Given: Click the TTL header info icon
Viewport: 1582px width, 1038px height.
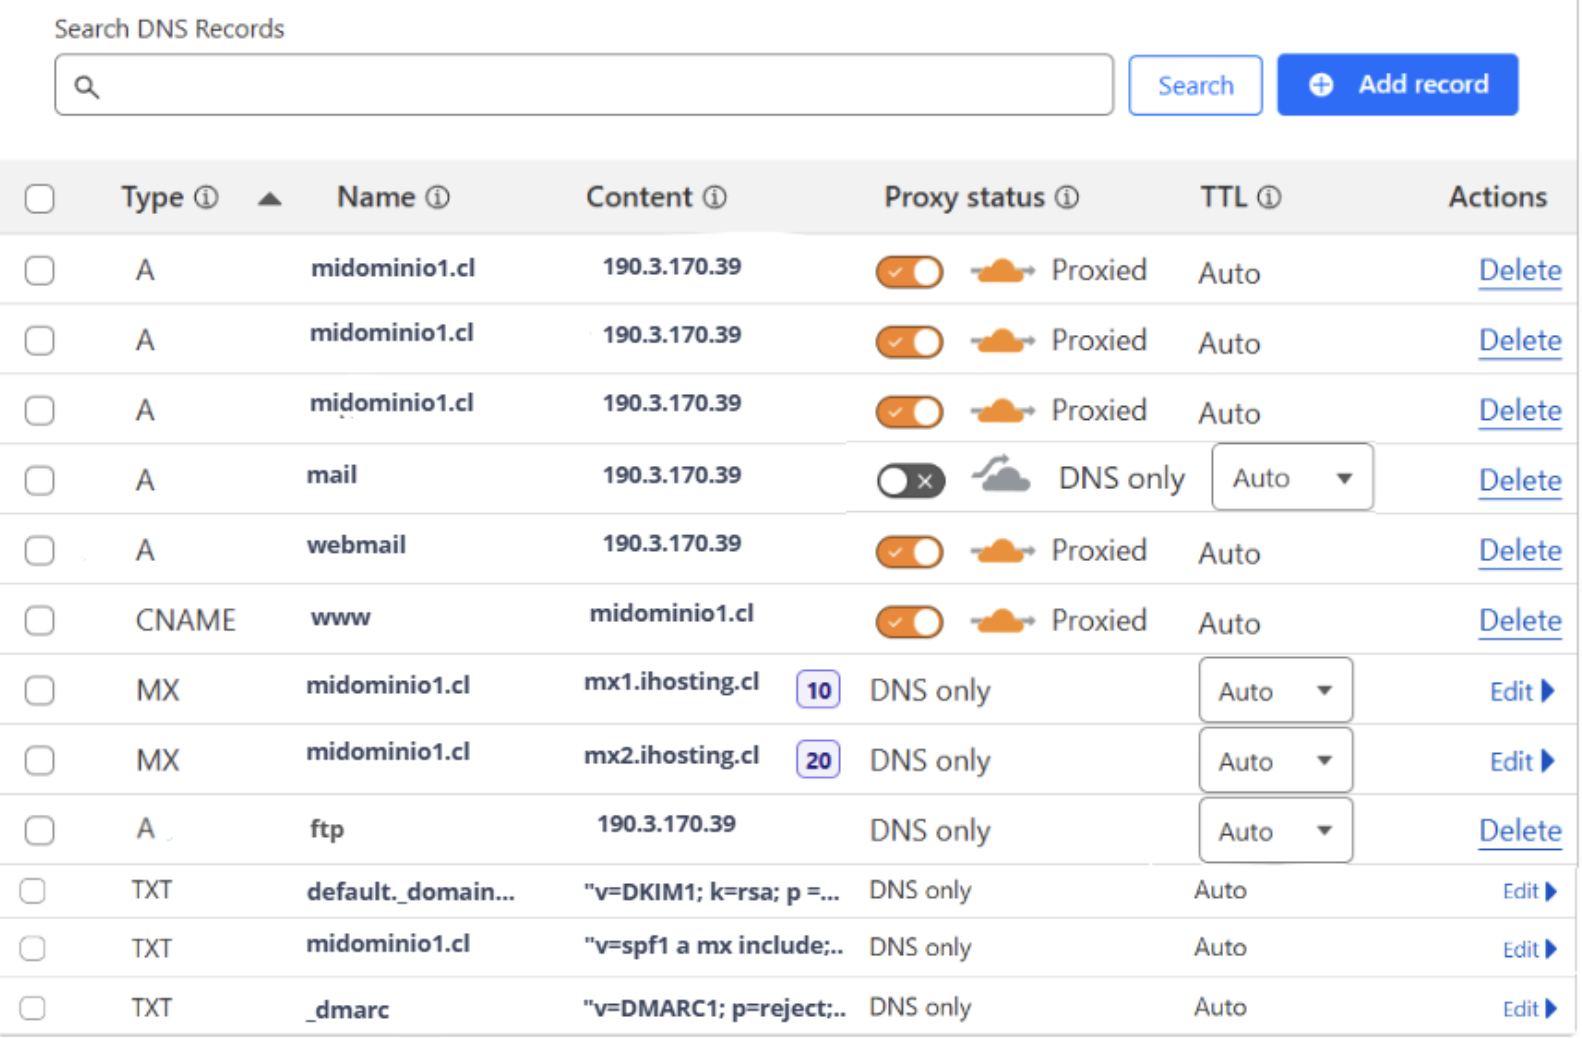Looking at the screenshot, I should coord(1268,197).
